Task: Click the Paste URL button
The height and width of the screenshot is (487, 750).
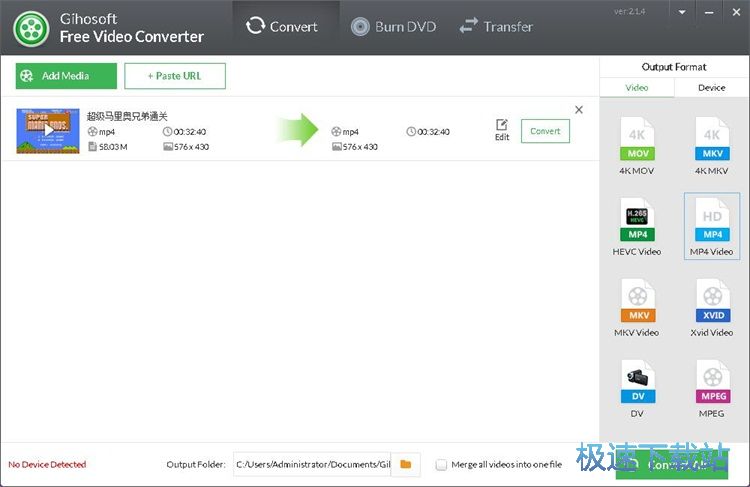Action: pos(175,76)
